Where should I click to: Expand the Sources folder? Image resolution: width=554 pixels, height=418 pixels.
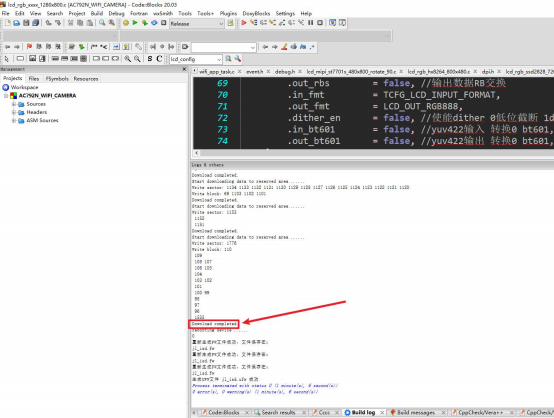(14, 104)
